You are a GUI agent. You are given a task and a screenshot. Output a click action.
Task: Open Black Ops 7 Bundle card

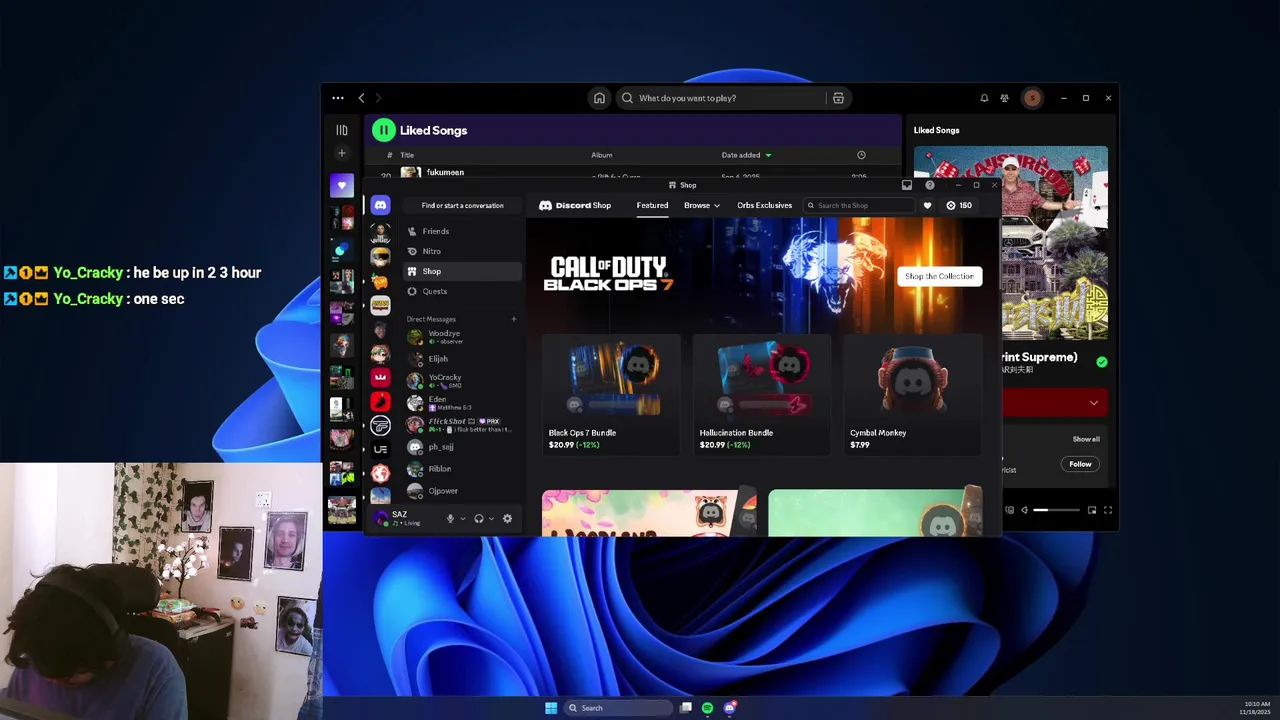611,395
